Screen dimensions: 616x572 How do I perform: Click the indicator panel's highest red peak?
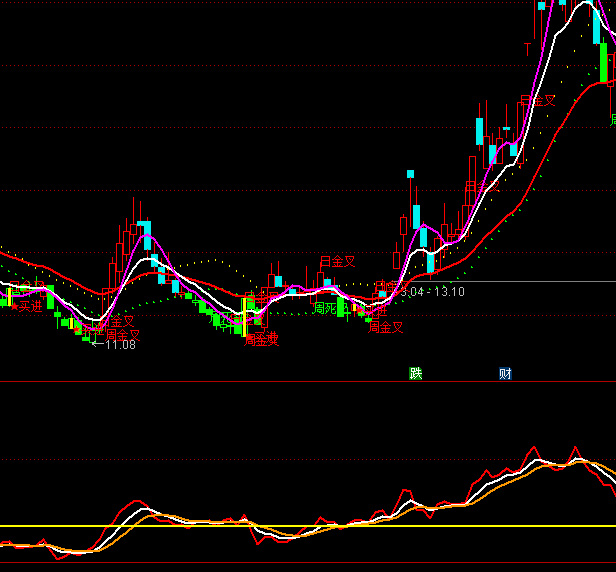pyautogui.click(x=574, y=447)
